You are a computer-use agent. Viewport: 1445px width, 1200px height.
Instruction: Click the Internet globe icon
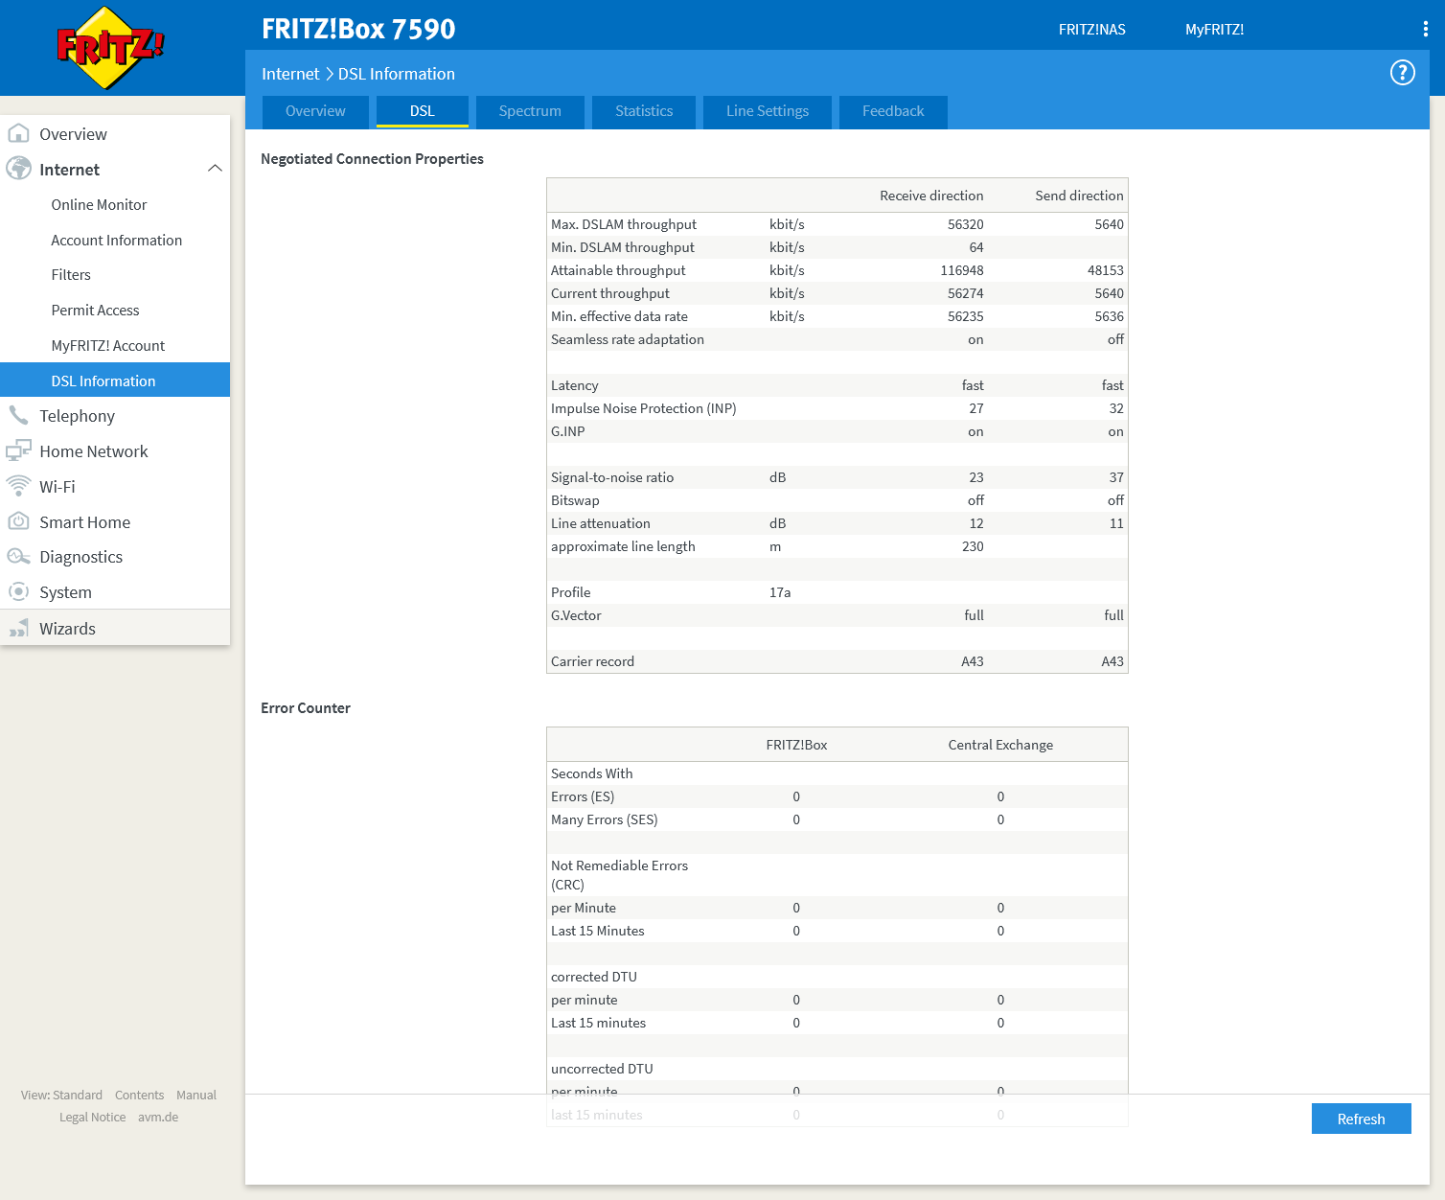(x=18, y=168)
